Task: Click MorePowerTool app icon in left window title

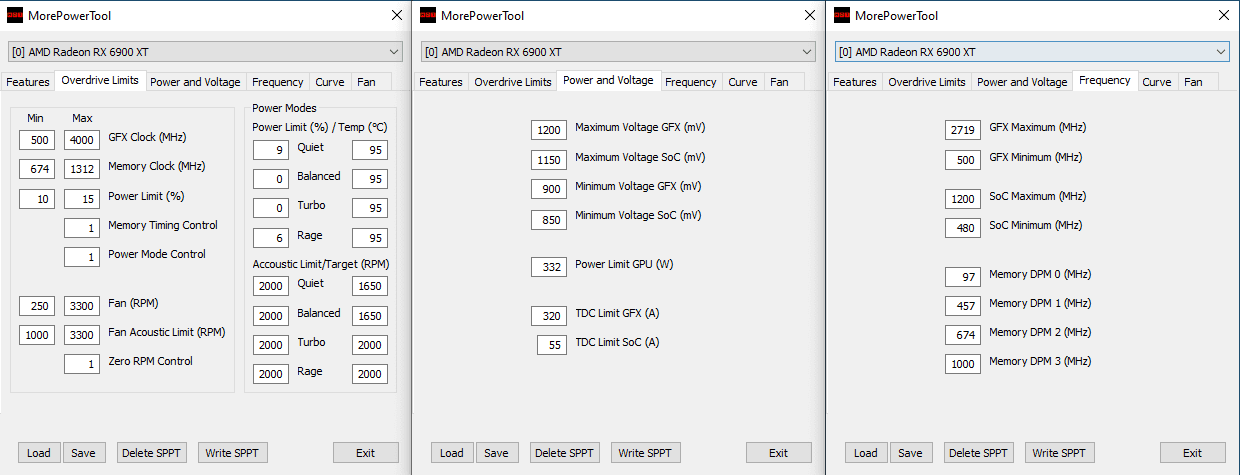Action: [x=16, y=15]
